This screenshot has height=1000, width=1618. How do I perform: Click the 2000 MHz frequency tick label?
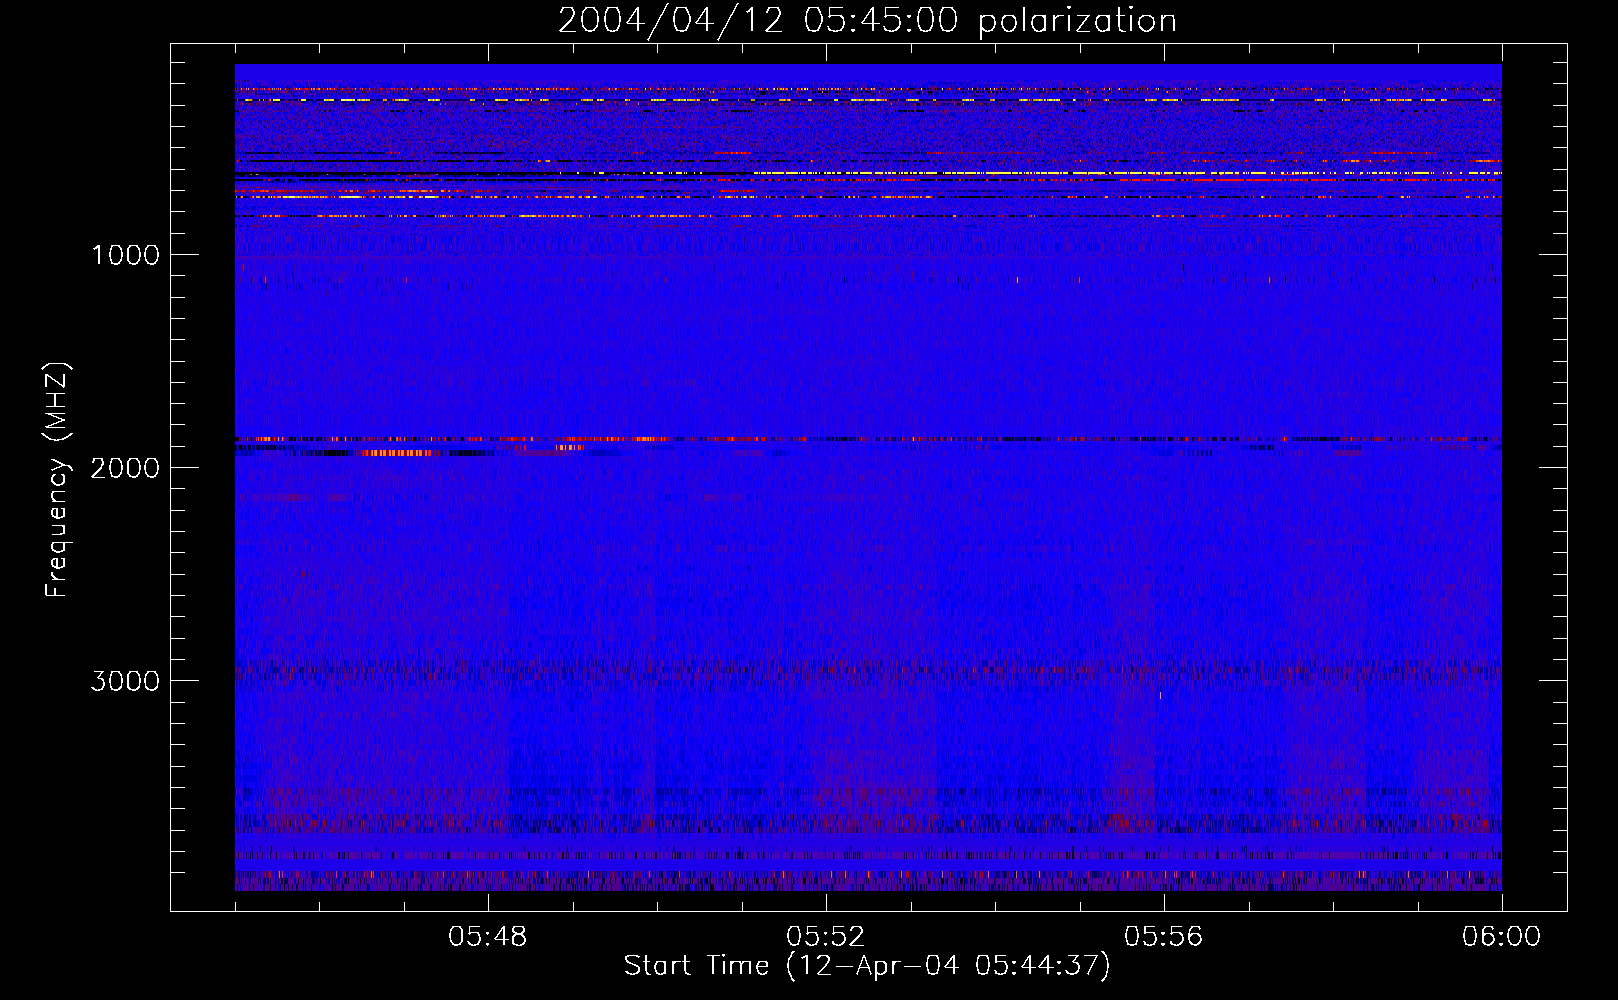click(125, 468)
